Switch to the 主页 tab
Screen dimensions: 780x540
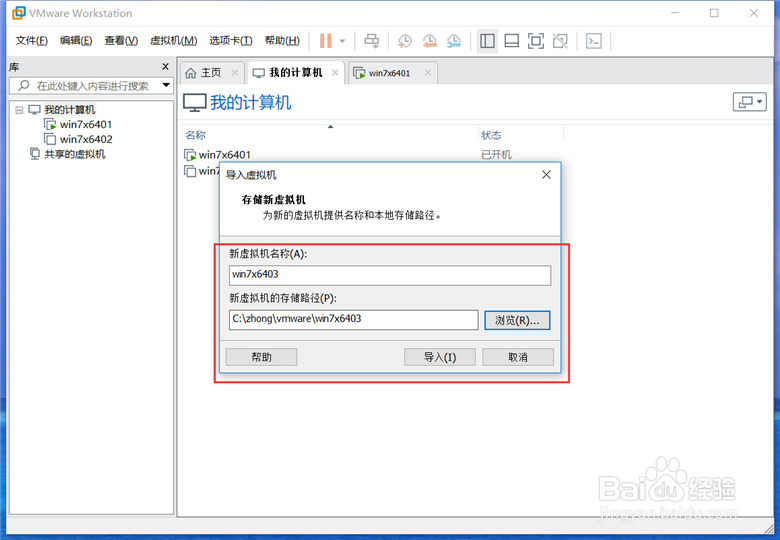pyautogui.click(x=210, y=73)
